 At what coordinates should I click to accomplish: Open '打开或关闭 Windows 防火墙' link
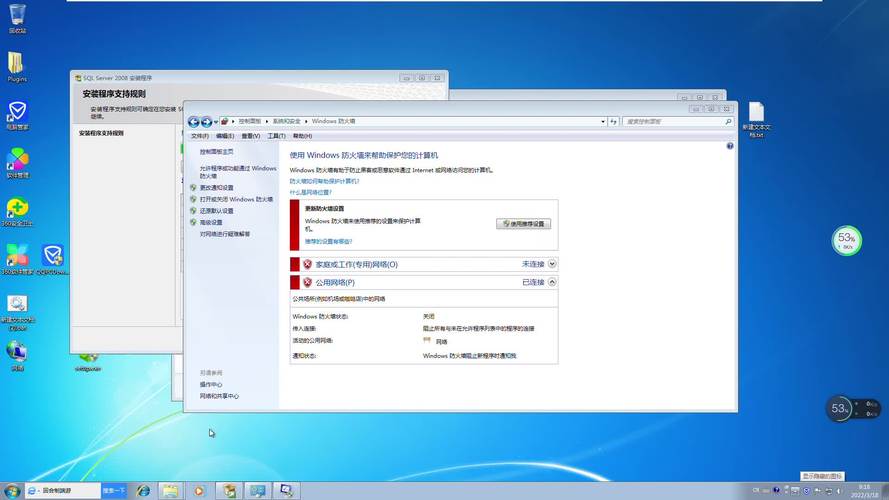click(x=236, y=200)
